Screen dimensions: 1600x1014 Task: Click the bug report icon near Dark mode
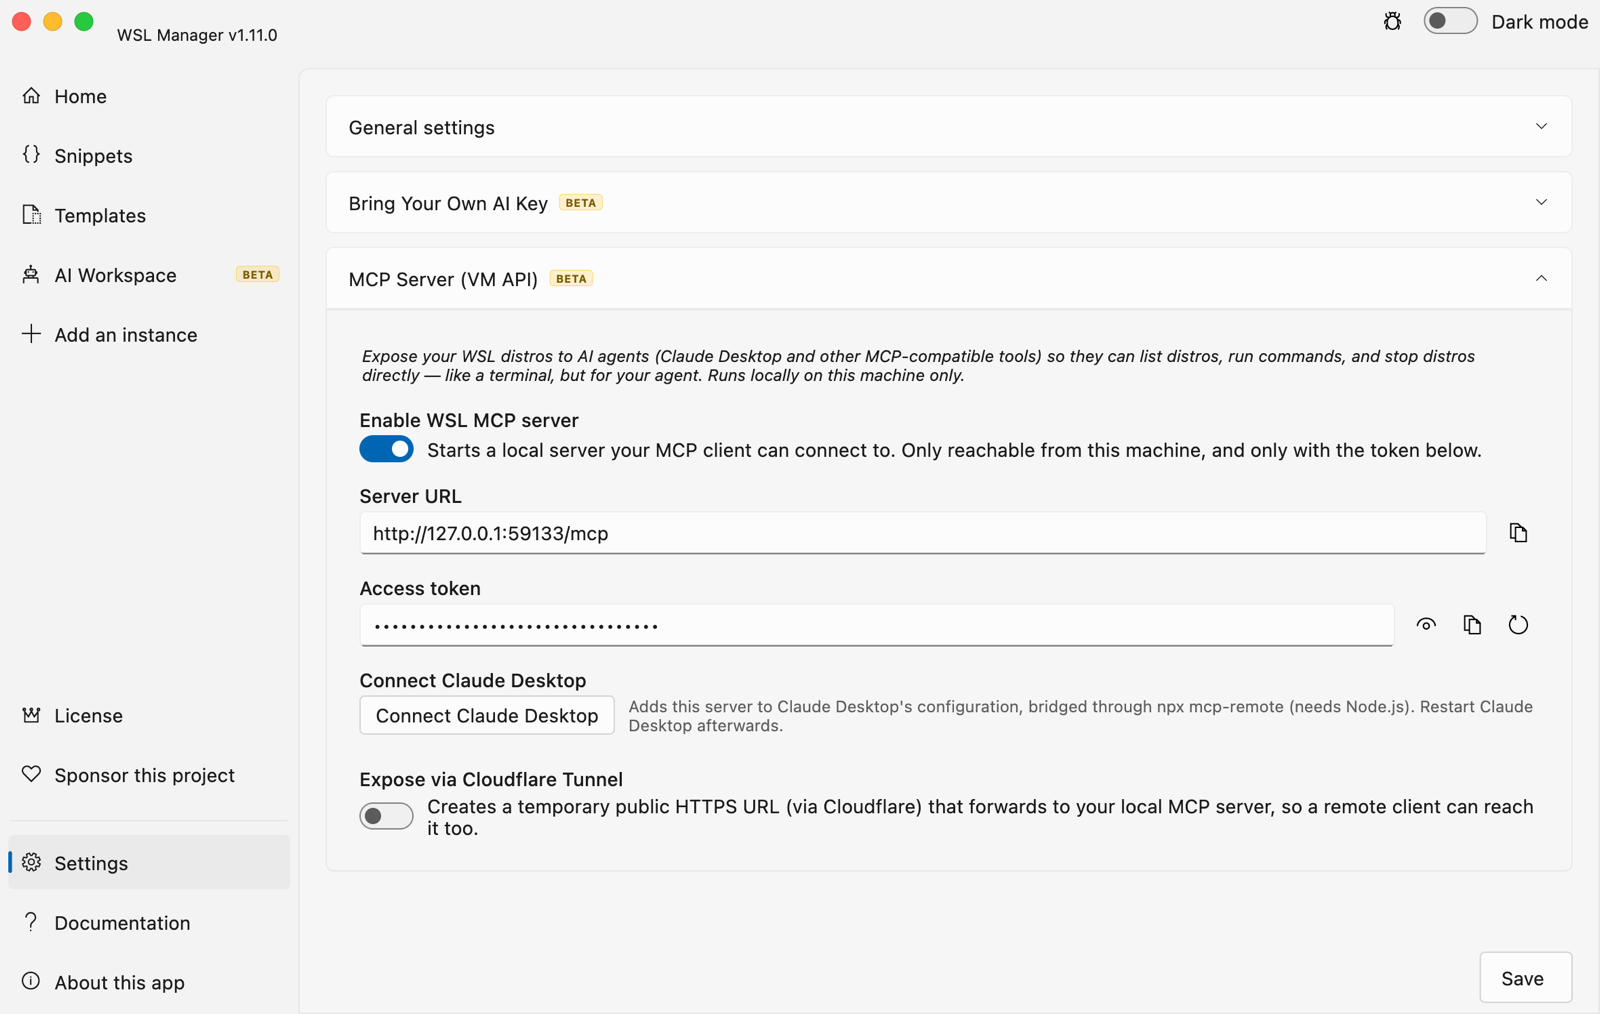1392,21
